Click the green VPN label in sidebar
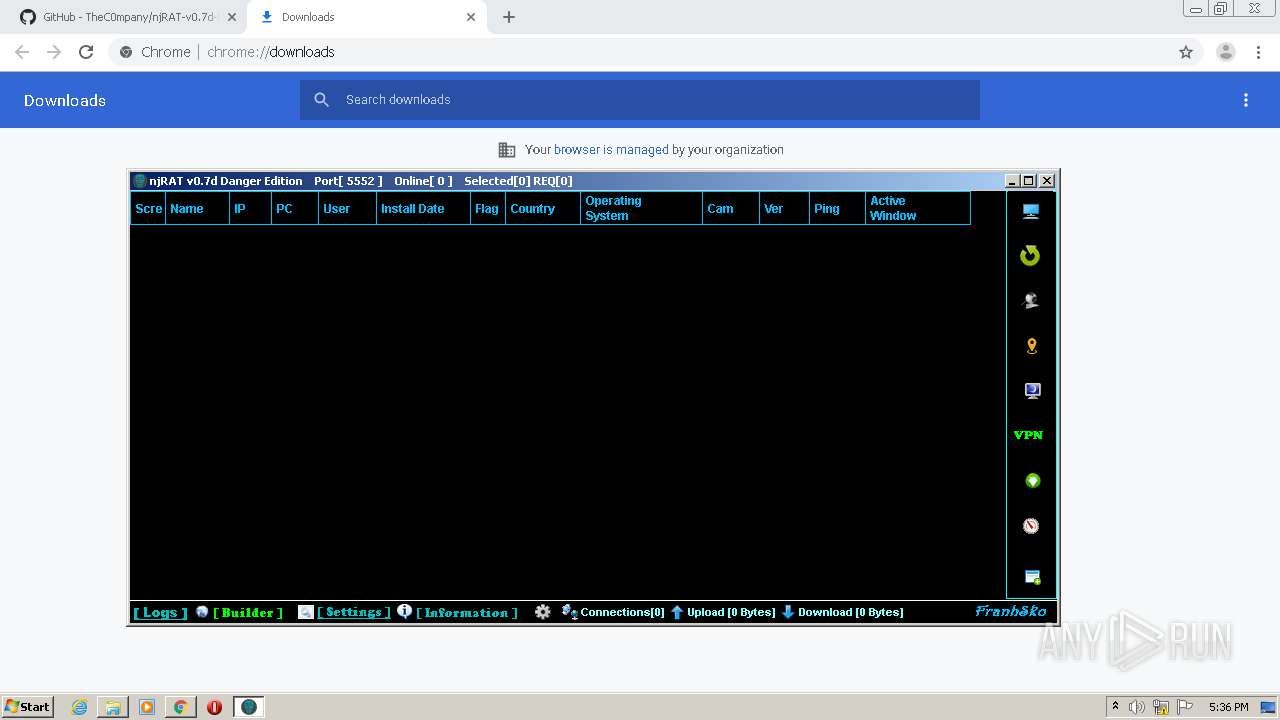Screen dimensions: 1280x720 pos(1028,435)
